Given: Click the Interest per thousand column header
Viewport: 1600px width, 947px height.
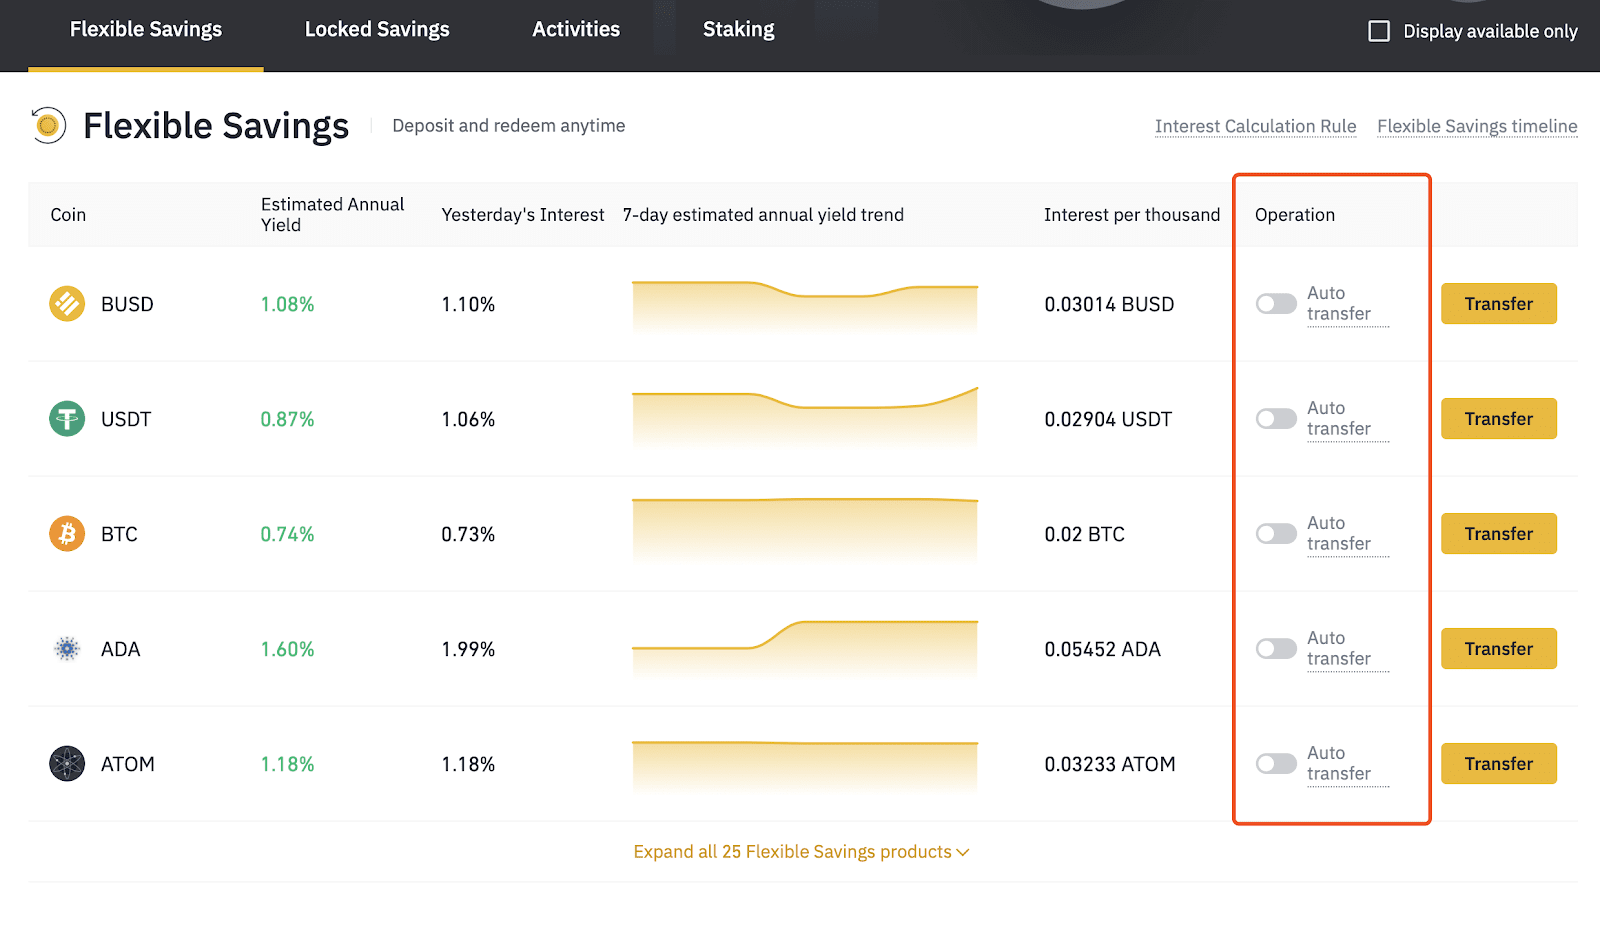Looking at the screenshot, I should pos(1132,215).
